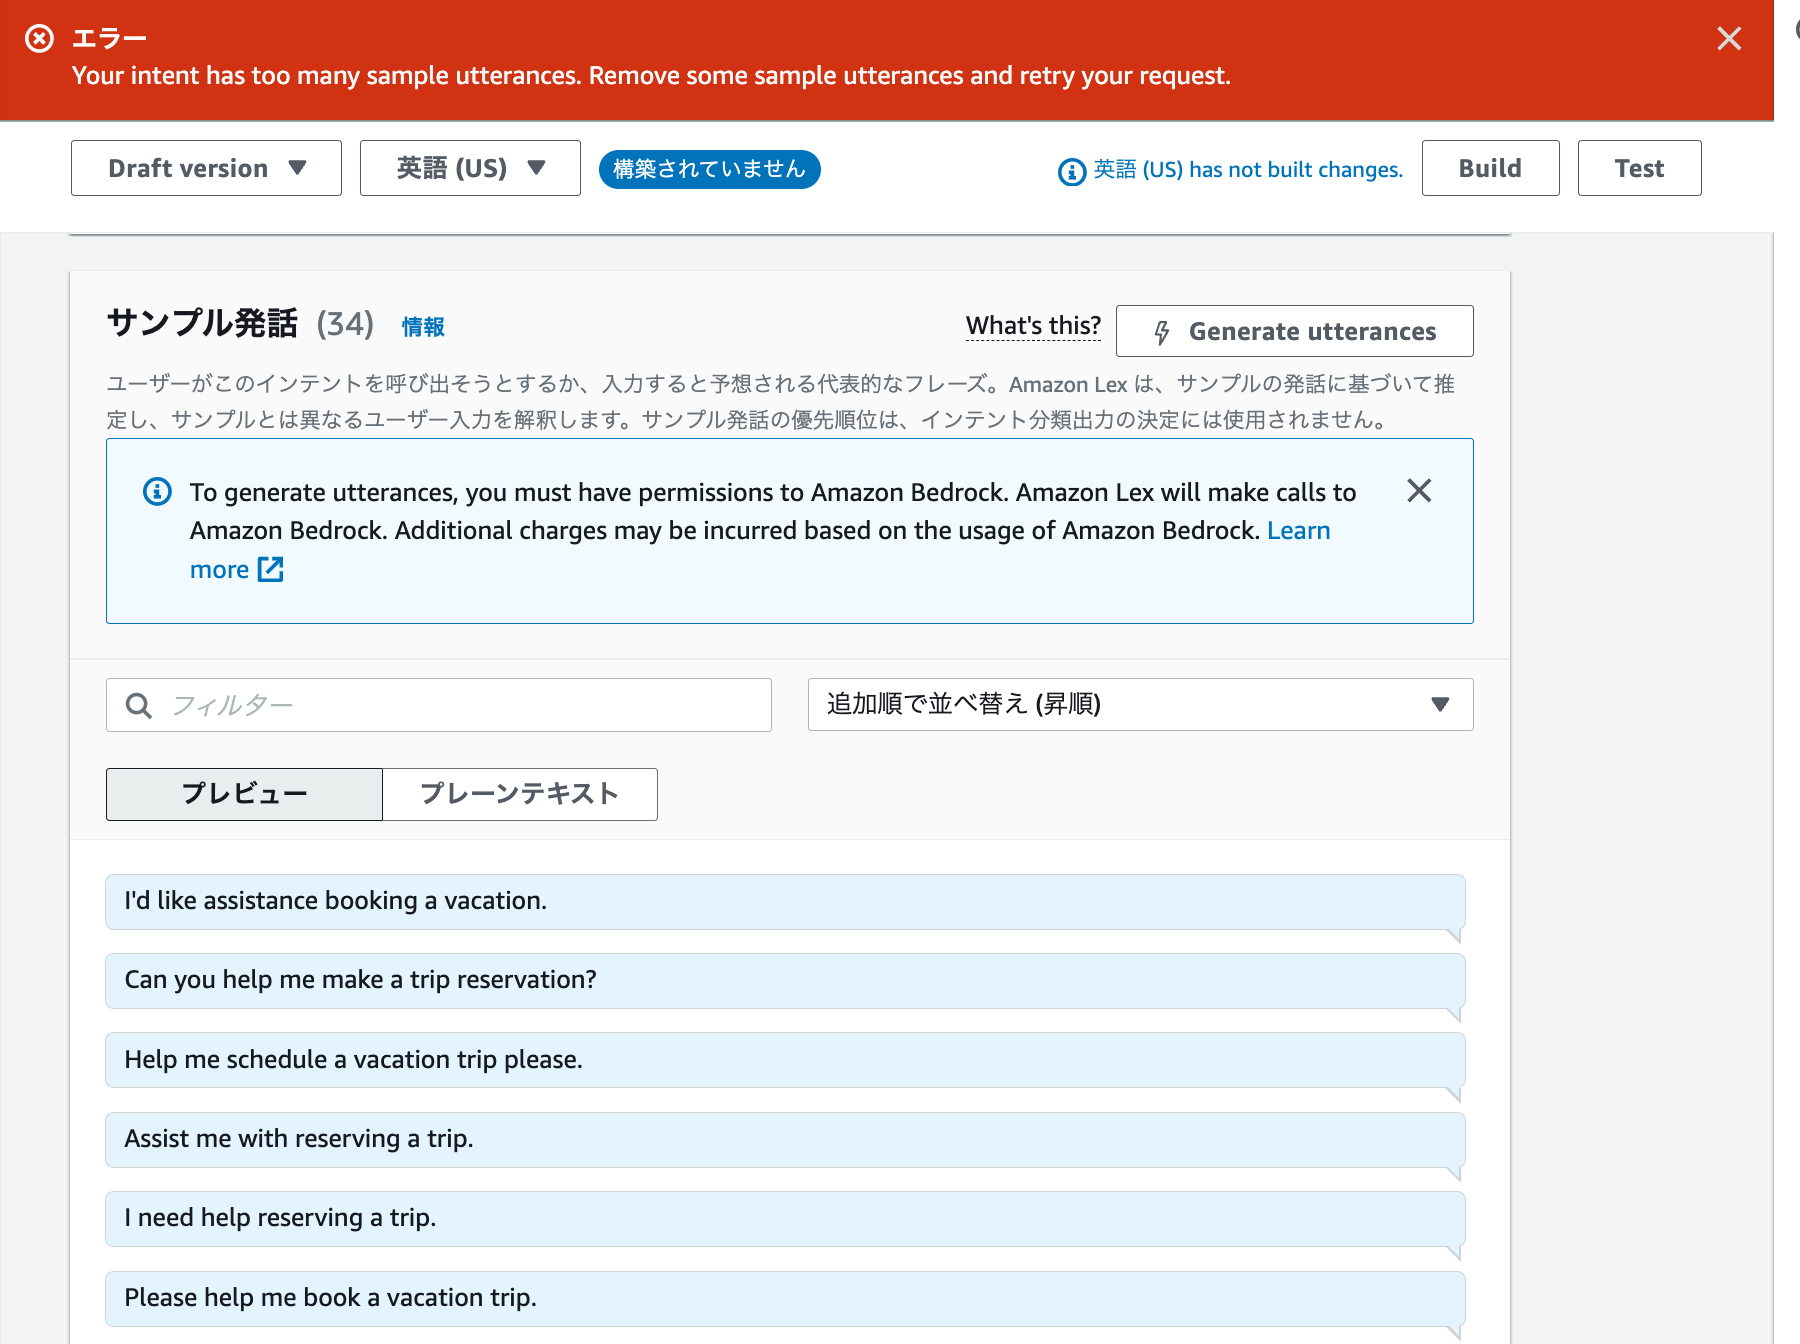Image resolution: width=1800 pixels, height=1344 pixels.
Task: Click the What's this? link
Action: tap(1033, 325)
